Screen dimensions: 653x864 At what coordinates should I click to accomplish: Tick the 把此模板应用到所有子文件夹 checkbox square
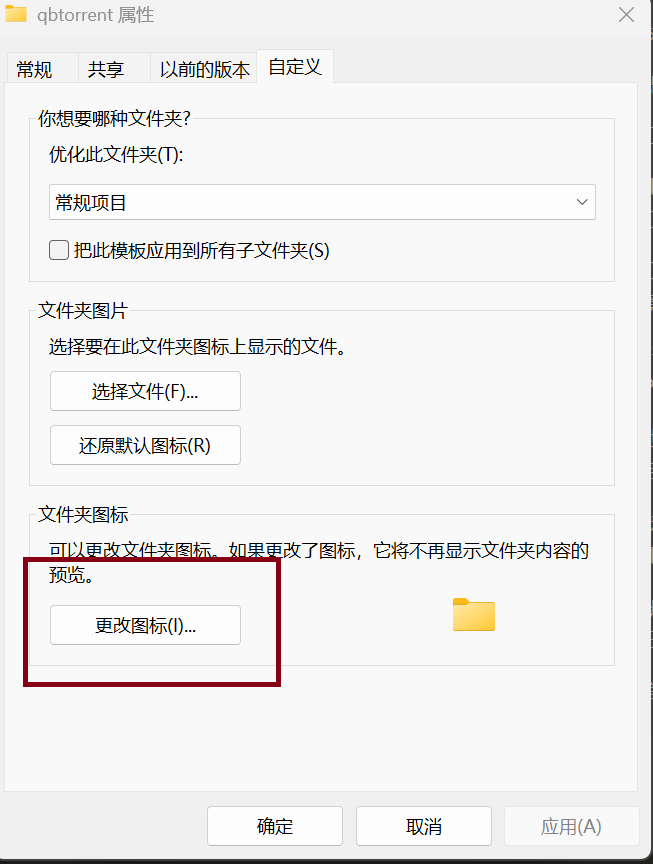coord(59,250)
